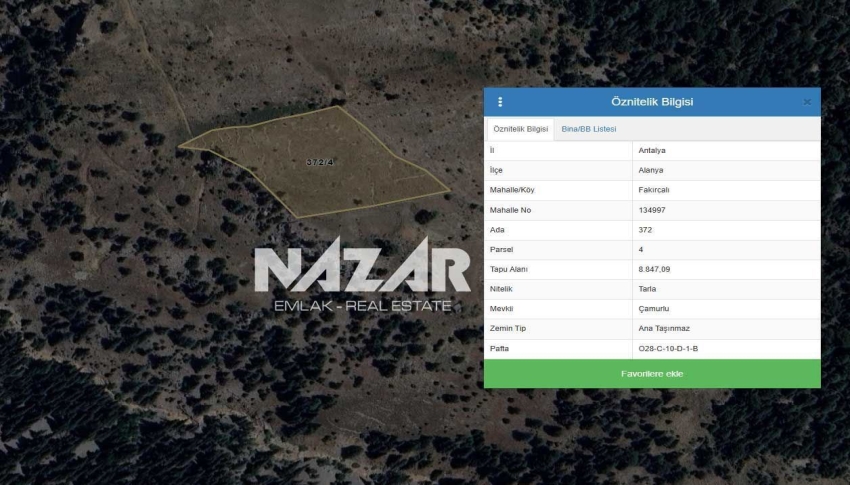Screen dimensions: 850x485
Task: Select the Zemin Tip value Ana Taşınmaz
Action: pyautogui.click(x=663, y=329)
